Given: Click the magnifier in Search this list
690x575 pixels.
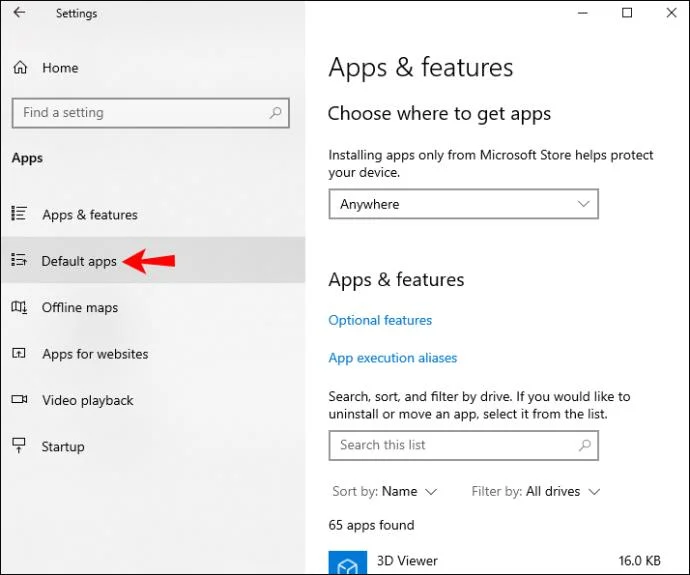Looking at the screenshot, I should [585, 445].
